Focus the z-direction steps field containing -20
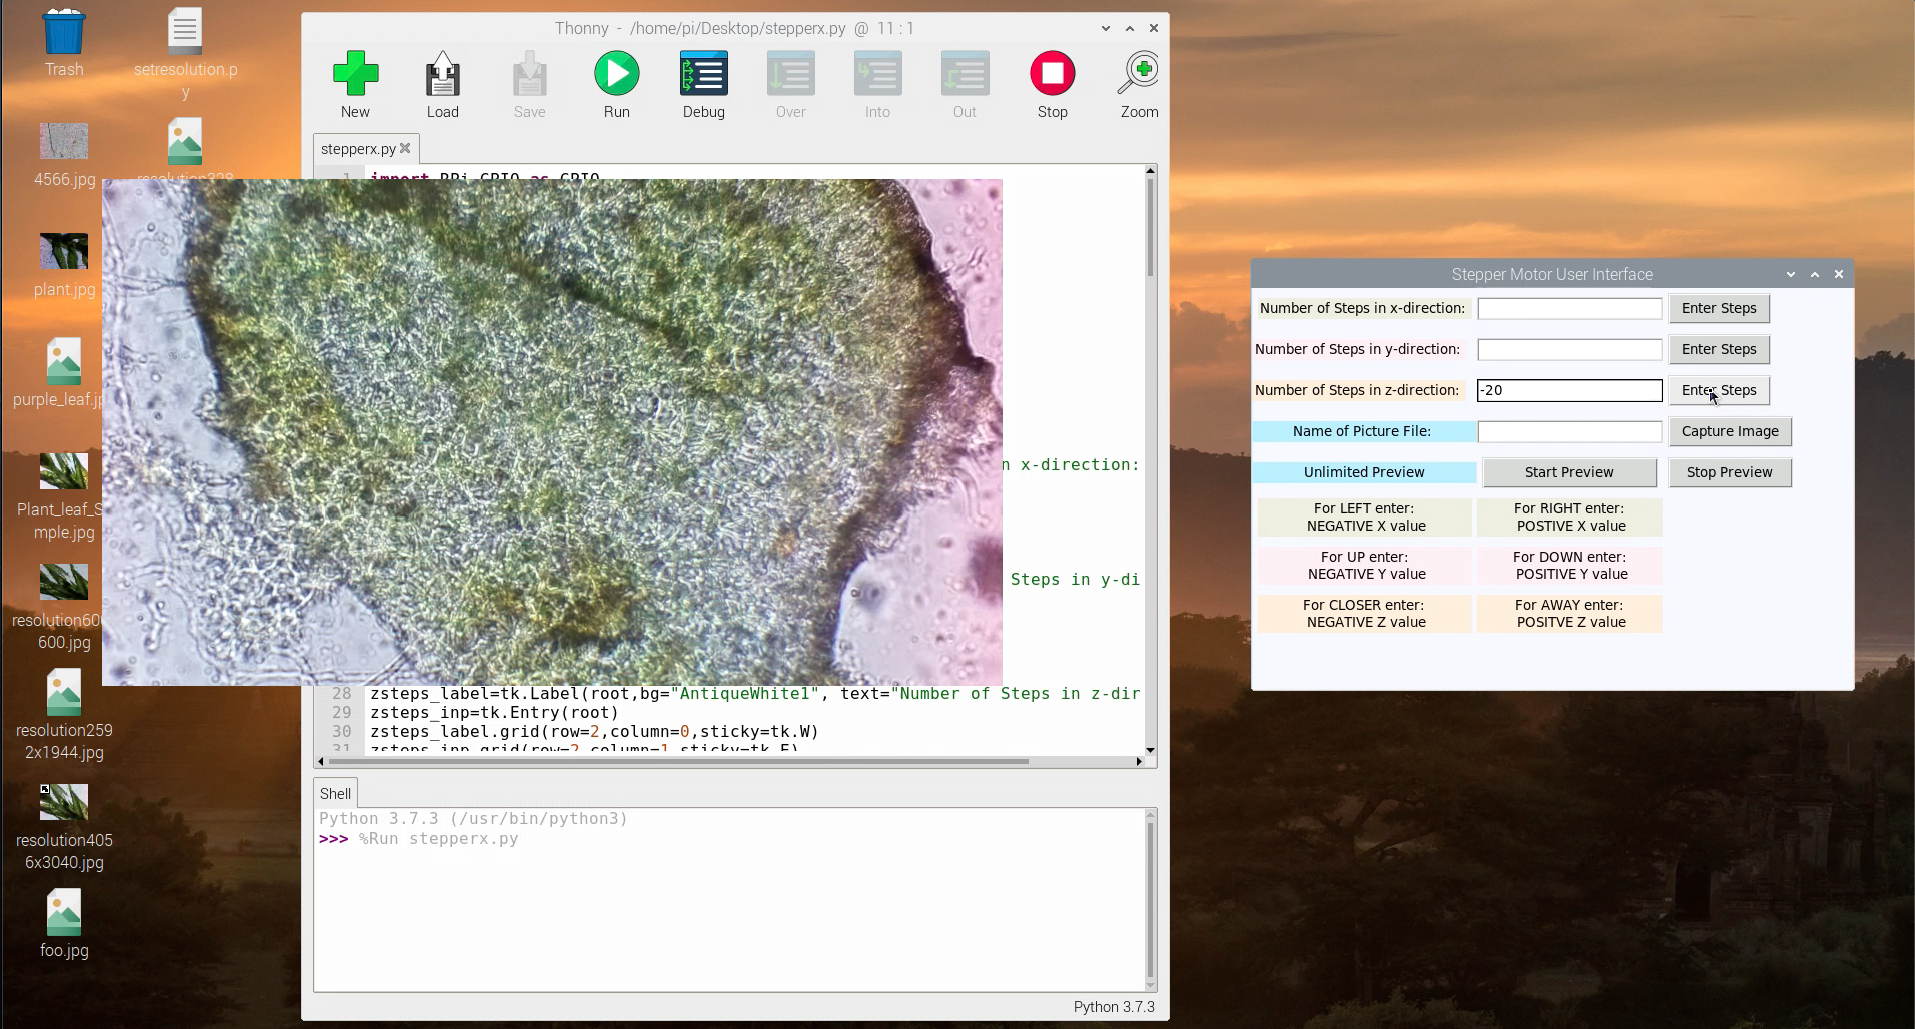This screenshot has height=1029, width=1915. (1570, 390)
